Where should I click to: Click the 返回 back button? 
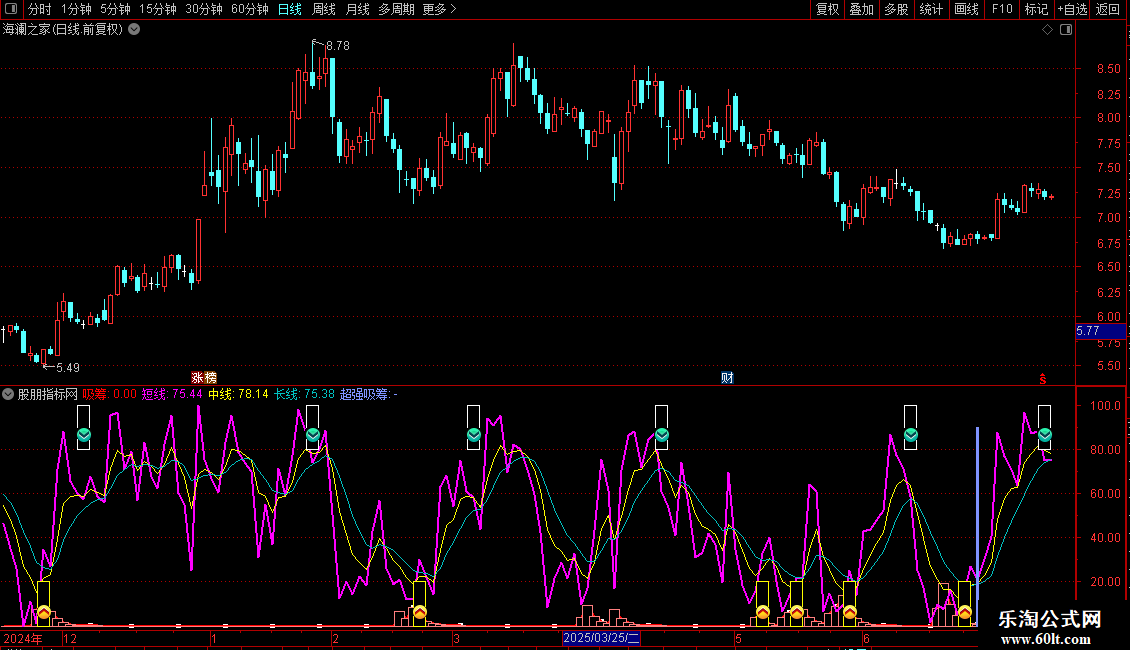pyautogui.click(x=1108, y=9)
